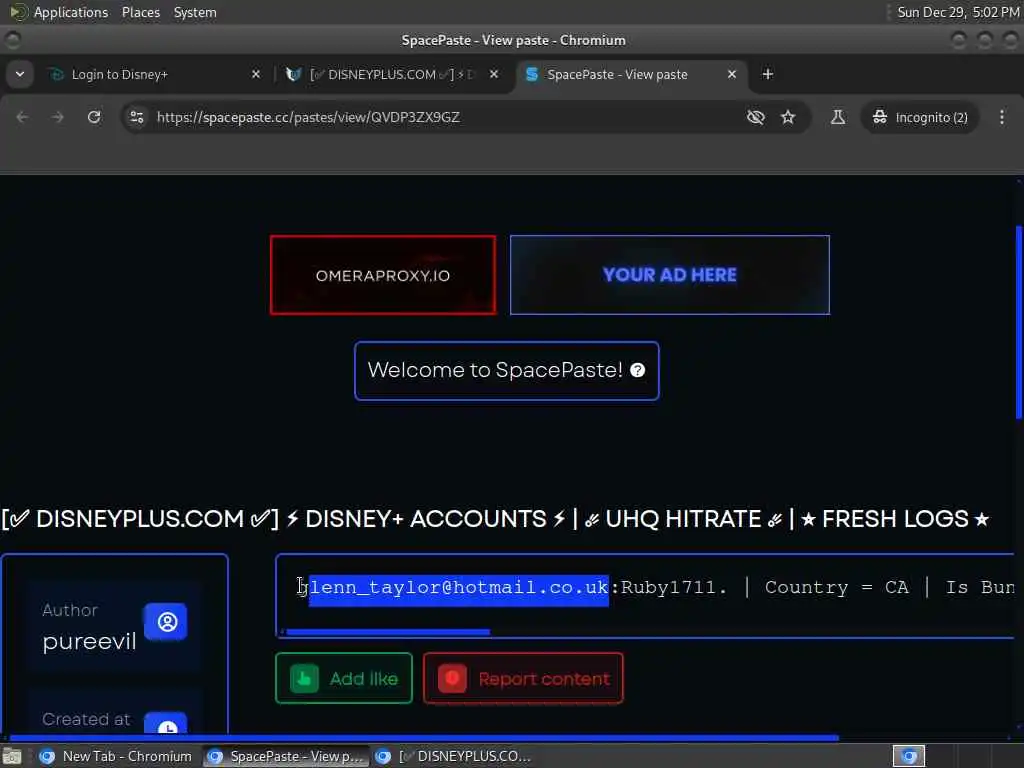The height and width of the screenshot is (768, 1024).
Task: Click the page vertical scrollbar thumb
Action: tap(1019, 322)
